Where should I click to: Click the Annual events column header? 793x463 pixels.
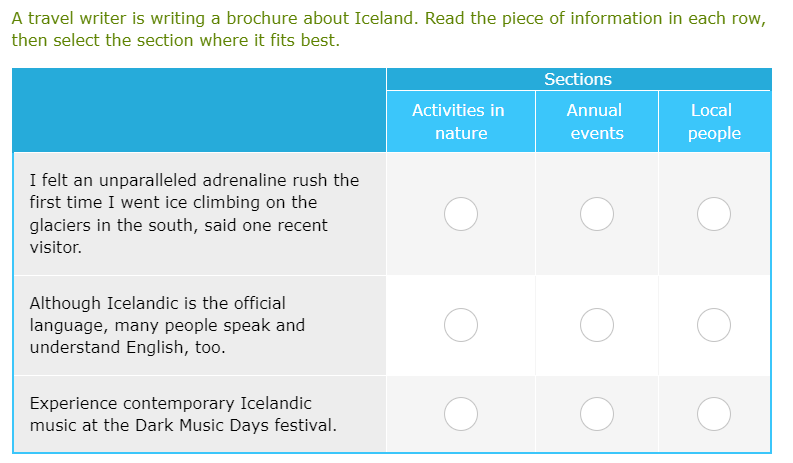pyautogui.click(x=596, y=121)
